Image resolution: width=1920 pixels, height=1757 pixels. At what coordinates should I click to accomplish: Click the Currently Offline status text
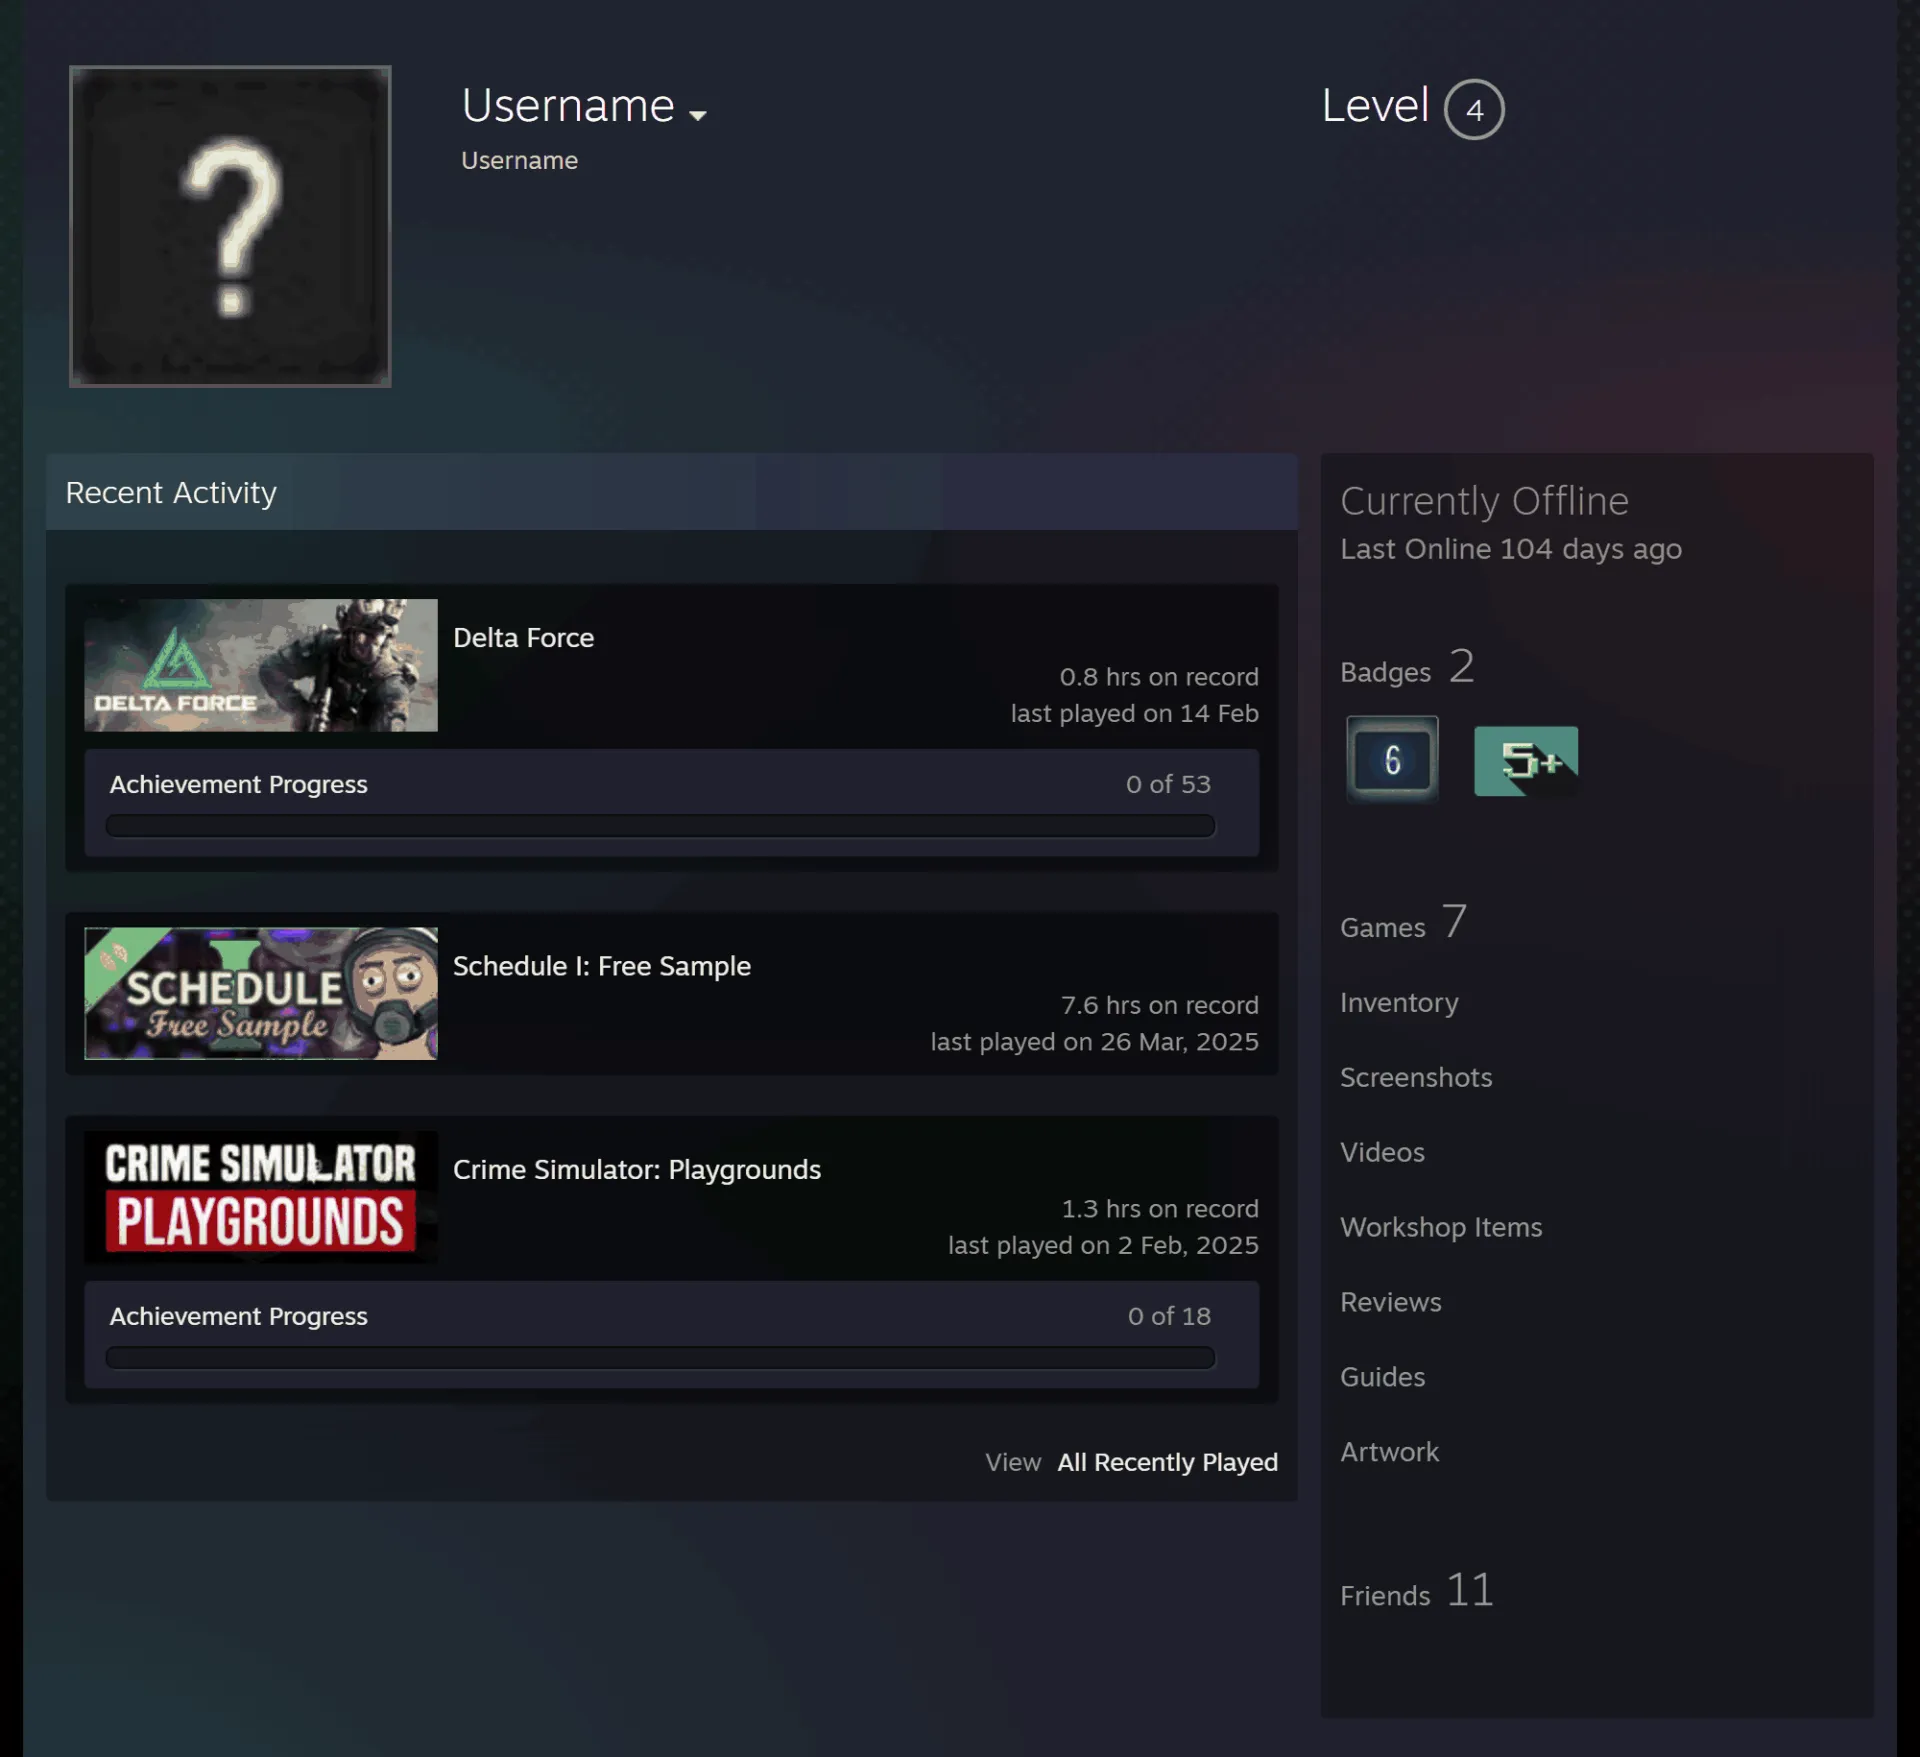(1484, 500)
